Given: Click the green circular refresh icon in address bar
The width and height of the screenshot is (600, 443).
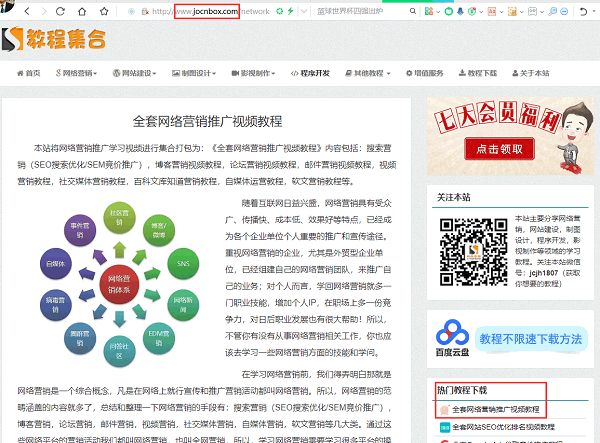Looking at the screenshot, I should 280,11.
